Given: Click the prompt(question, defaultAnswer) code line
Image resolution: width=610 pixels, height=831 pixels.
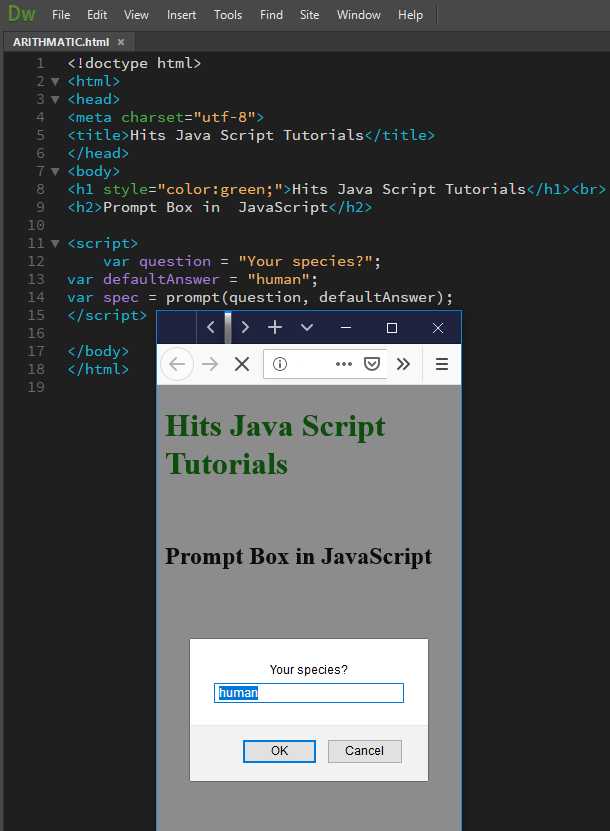Looking at the screenshot, I should (x=260, y=298).
